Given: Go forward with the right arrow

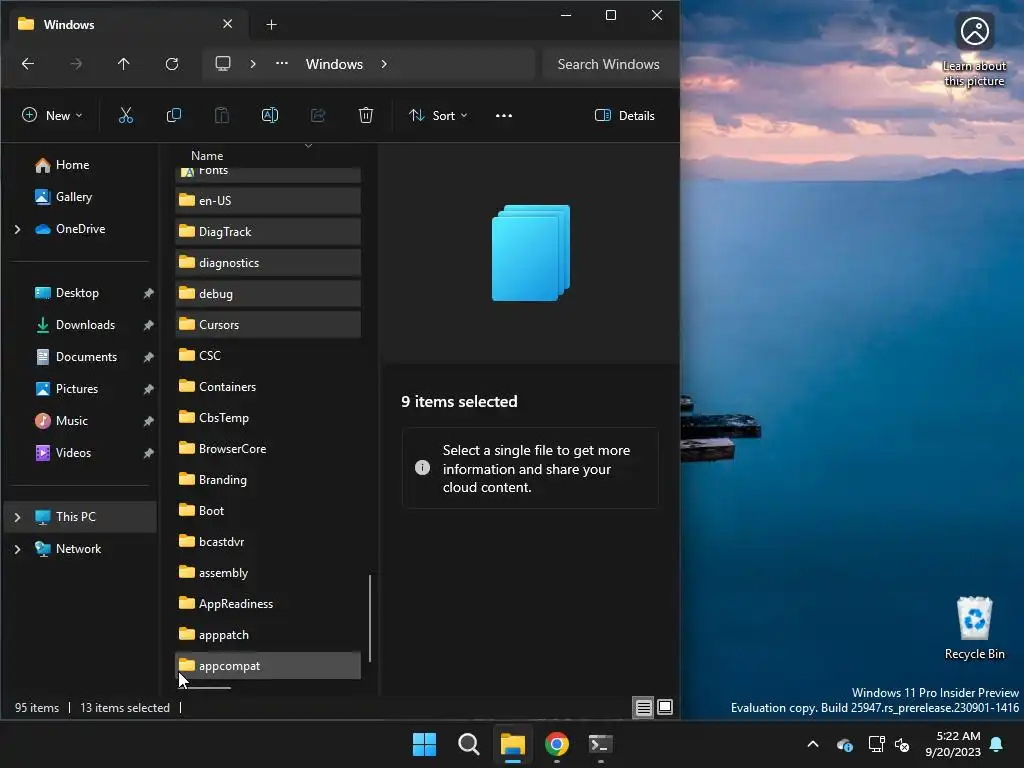Looking at the screenshot, I should [x=76, y=64].
